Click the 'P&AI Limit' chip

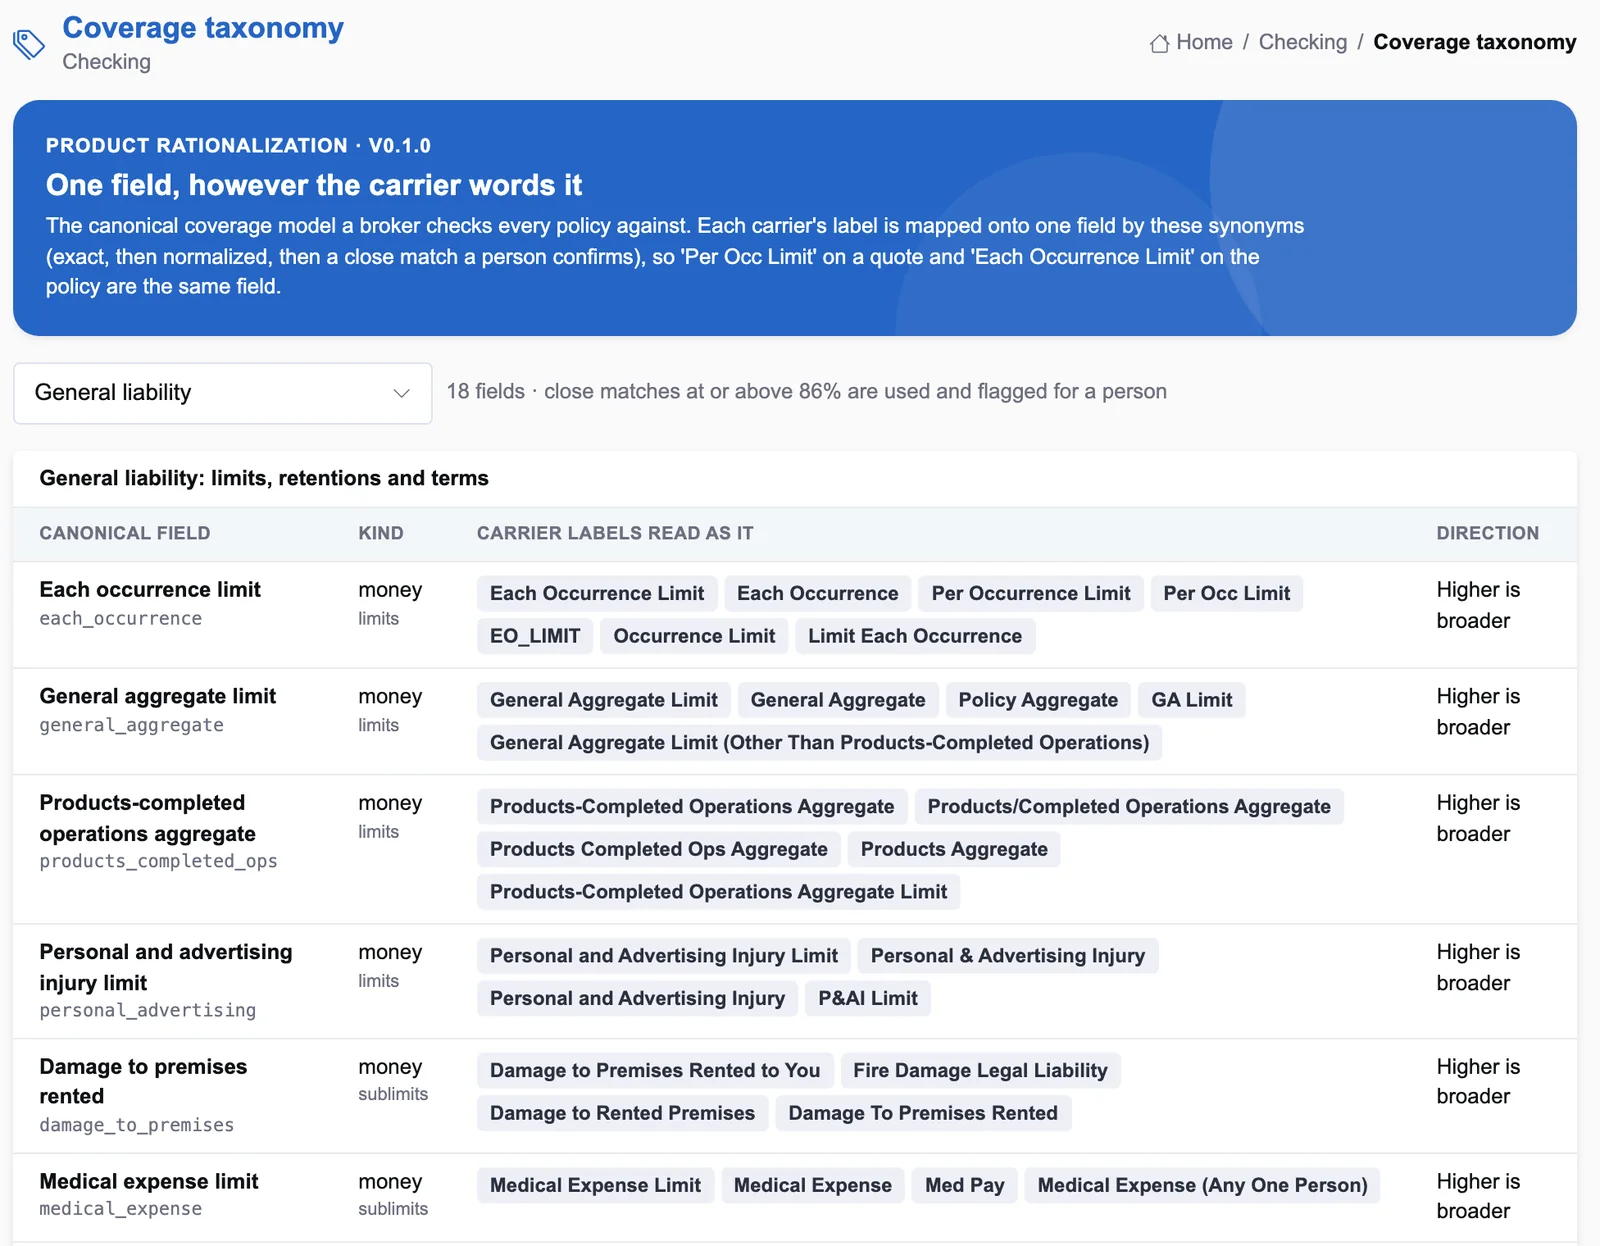868,999
